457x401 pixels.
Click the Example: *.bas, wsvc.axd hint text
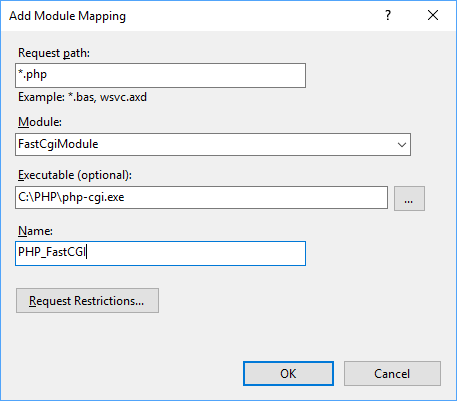point(82,97)
